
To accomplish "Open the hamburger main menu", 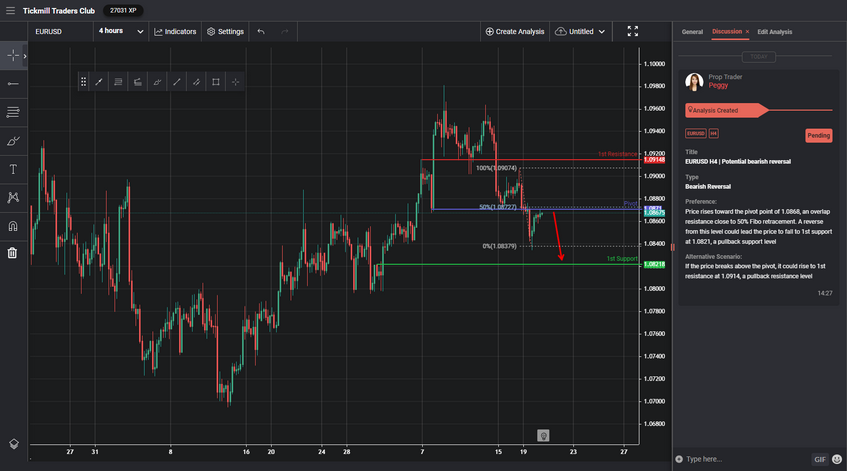I will (10, 10).
